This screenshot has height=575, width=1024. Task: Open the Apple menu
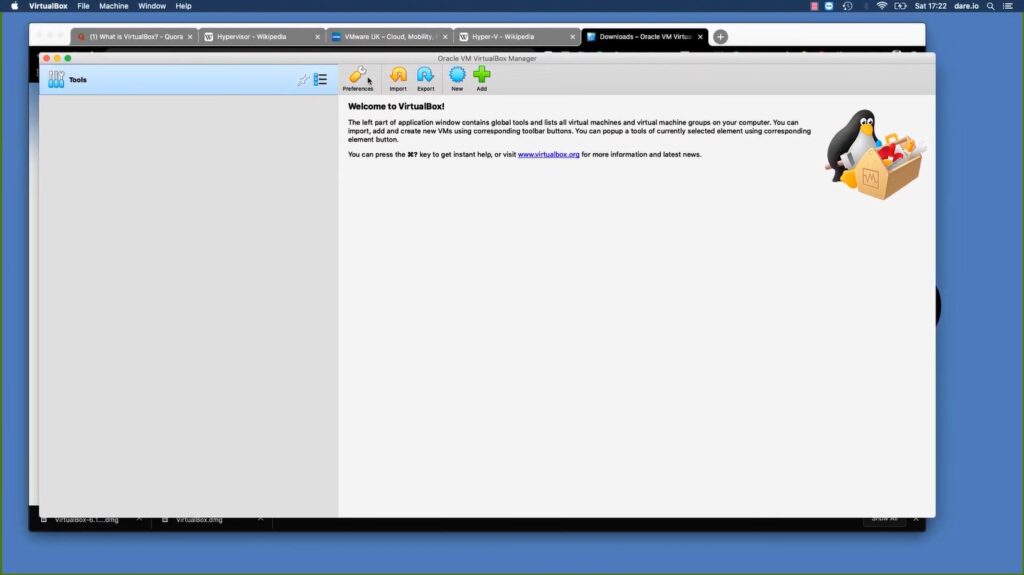tap(14, 6)
